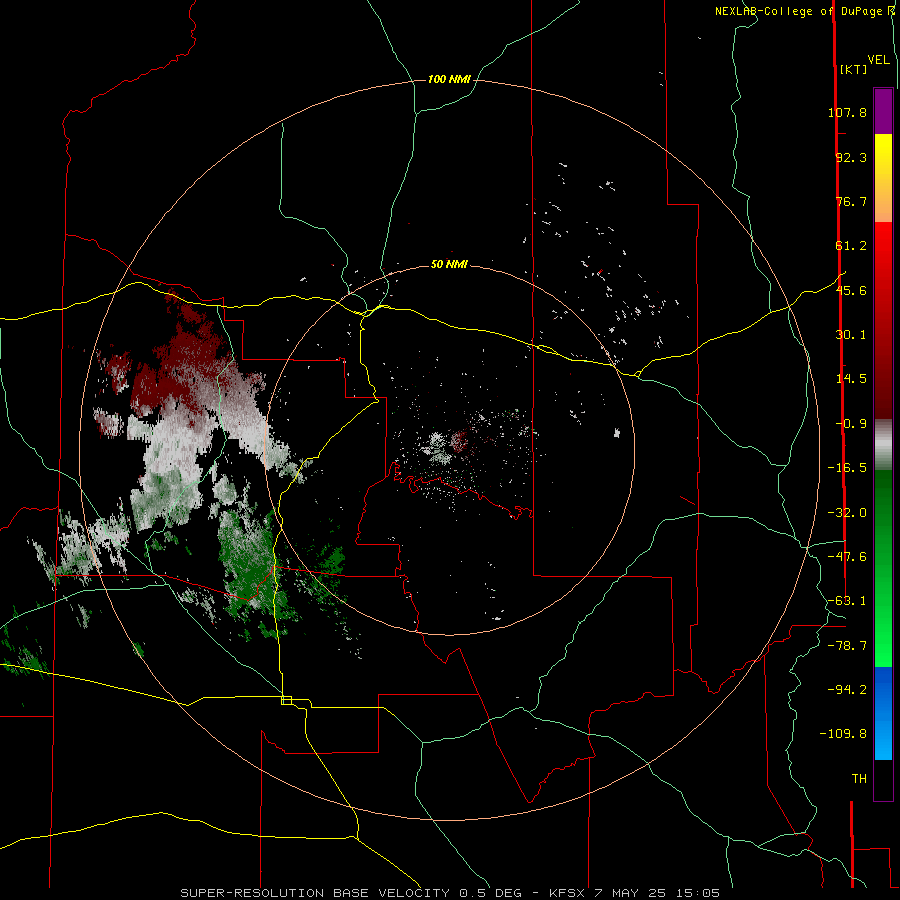The width and height of the screenshot is (900, 900).
Task: Click the blue segment of the color bar
Action: coord(883,713)
